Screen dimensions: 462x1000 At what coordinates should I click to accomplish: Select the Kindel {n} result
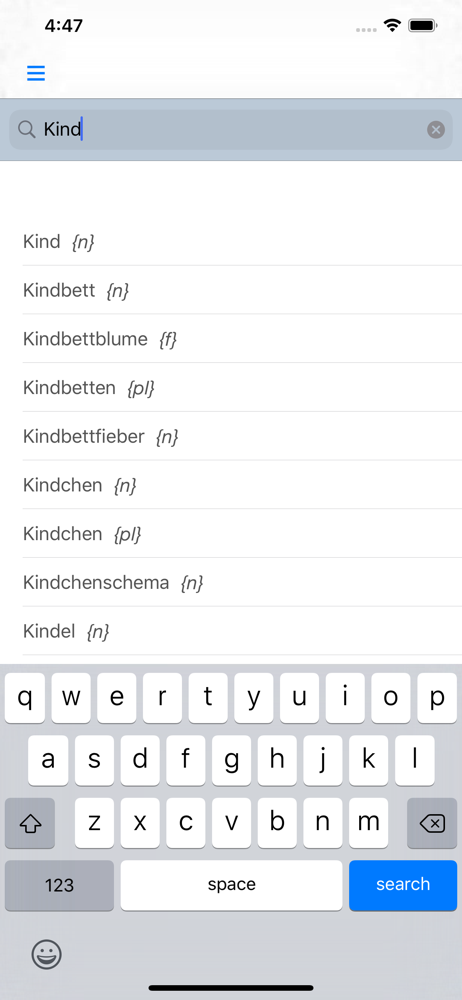coord(242,631)
